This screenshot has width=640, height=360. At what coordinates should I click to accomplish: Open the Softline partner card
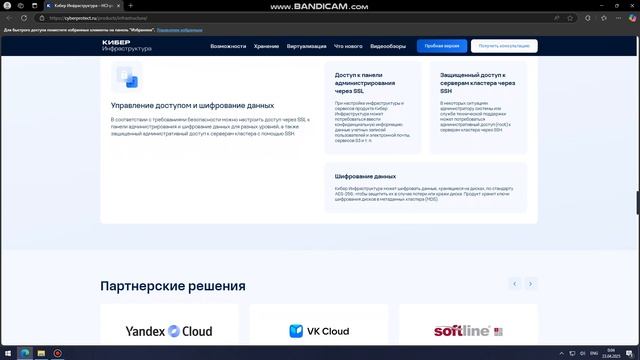[x=468, y=325]
